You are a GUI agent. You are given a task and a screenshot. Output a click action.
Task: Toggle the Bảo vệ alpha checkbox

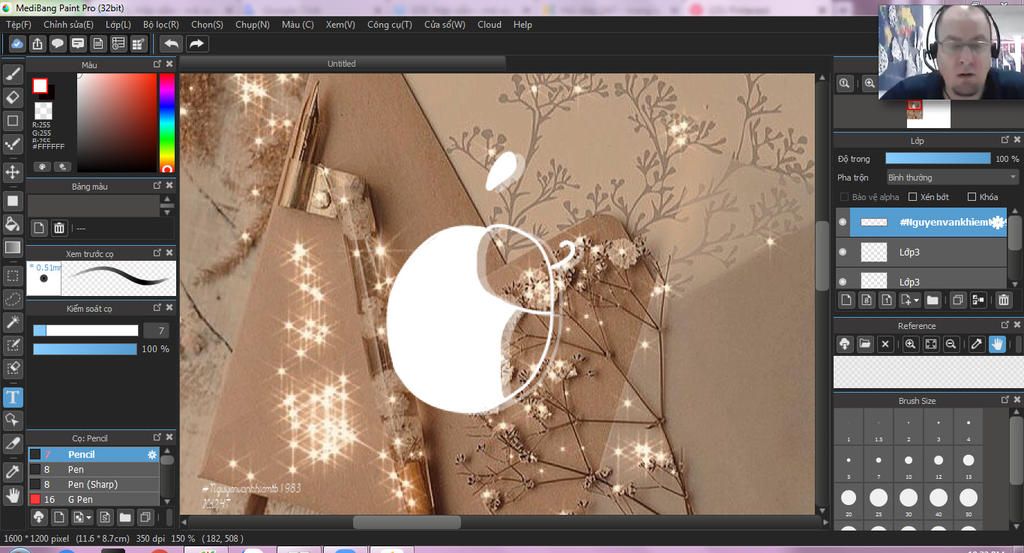(844, 197)
